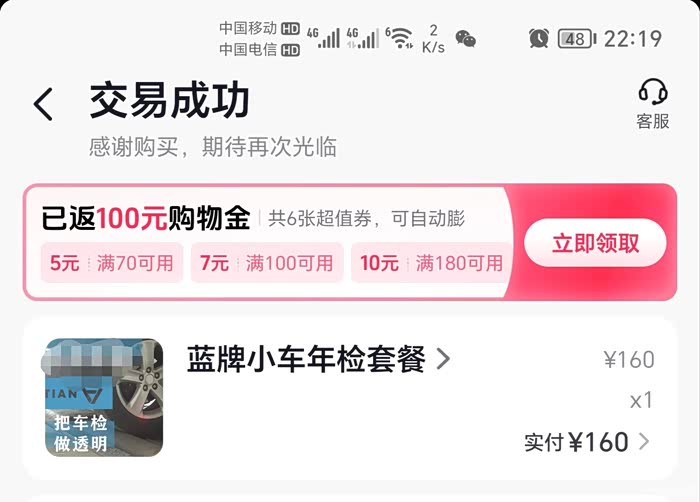Tap the Wi-Fi signal icon
This screenshot has width=700, height=502.
click(x=399, y=38)
